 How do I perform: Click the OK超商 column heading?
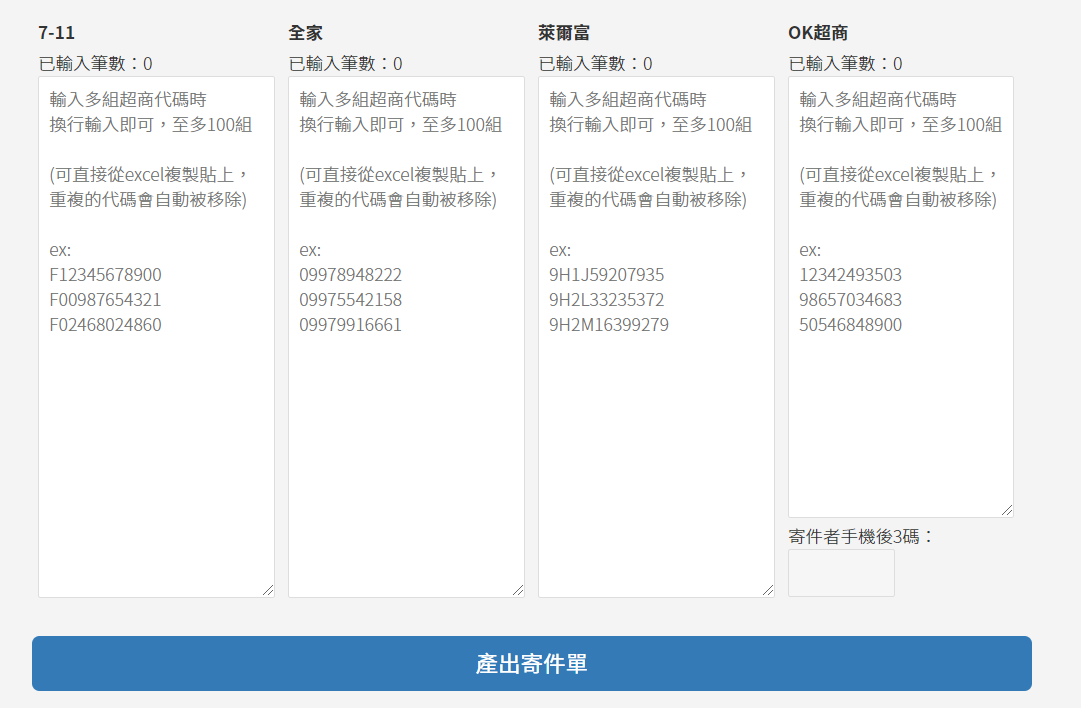pos(818,32)
